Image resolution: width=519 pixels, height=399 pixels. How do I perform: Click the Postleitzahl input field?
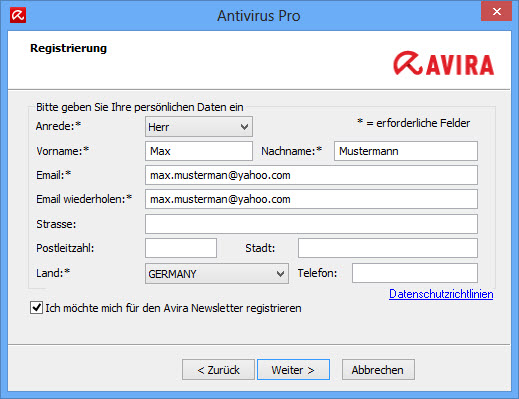pyautogui.click(x=181, y=248)
